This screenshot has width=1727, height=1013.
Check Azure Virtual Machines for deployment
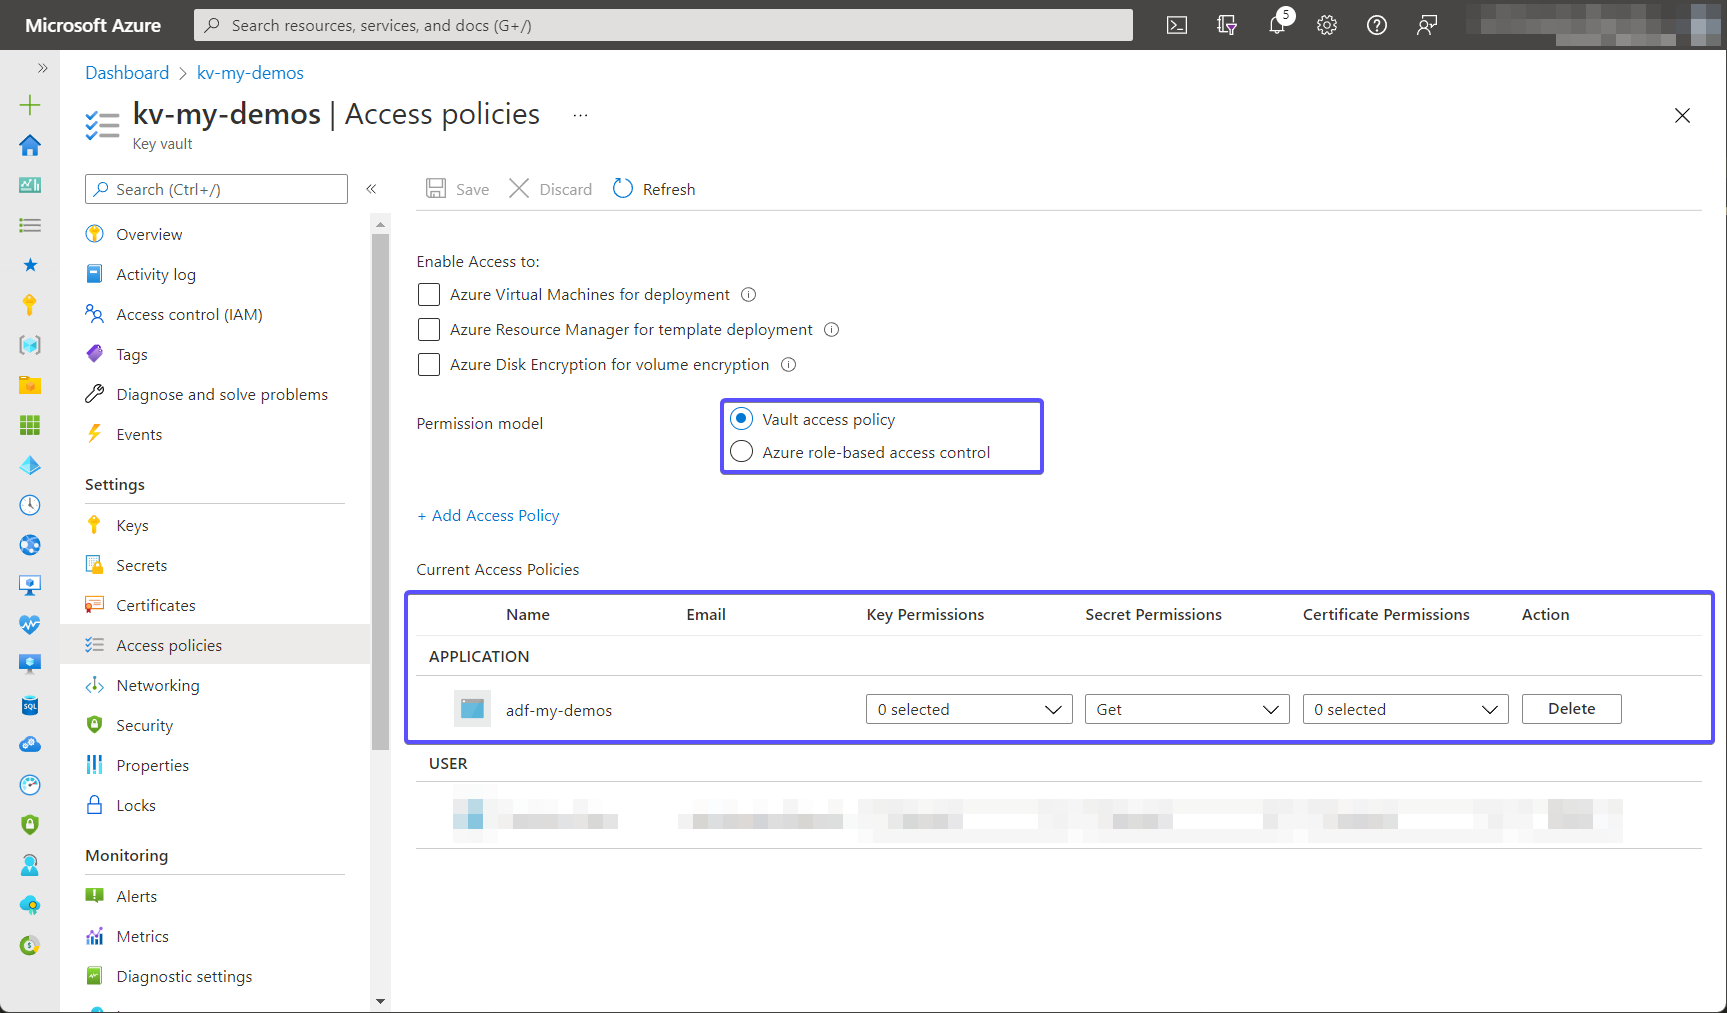[x=429, y=294]
